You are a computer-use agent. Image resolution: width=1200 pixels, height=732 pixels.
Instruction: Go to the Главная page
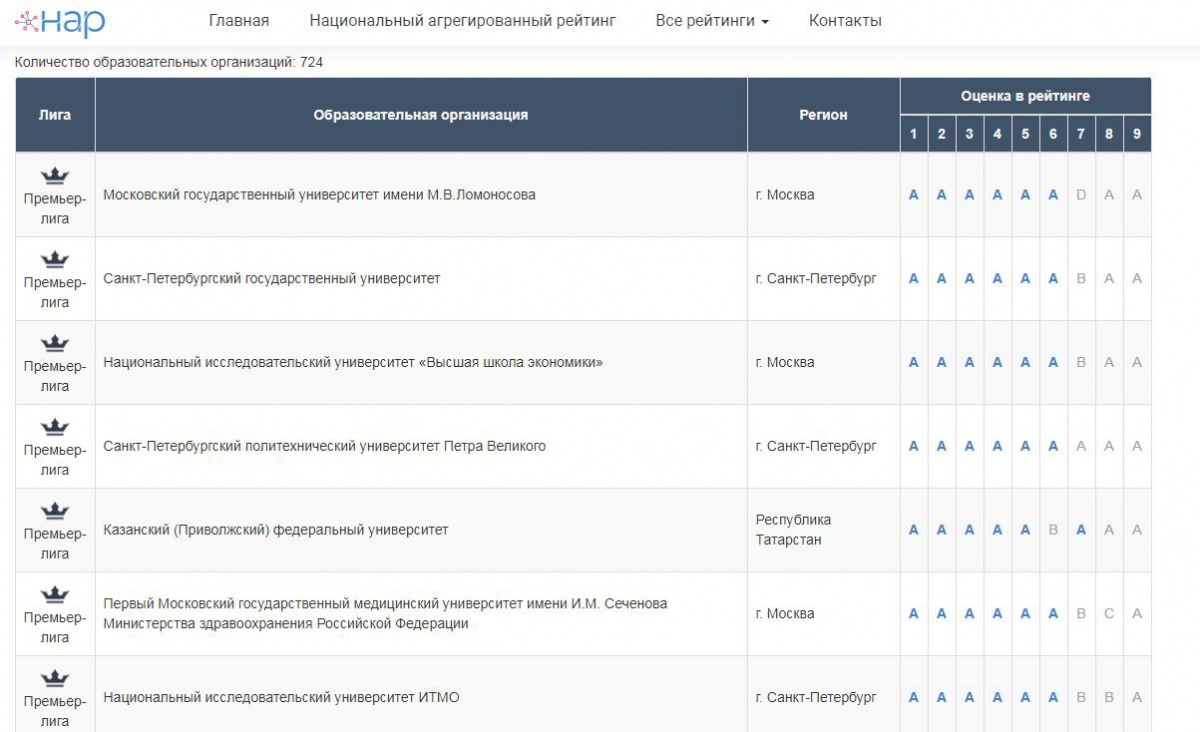(239, 21)
